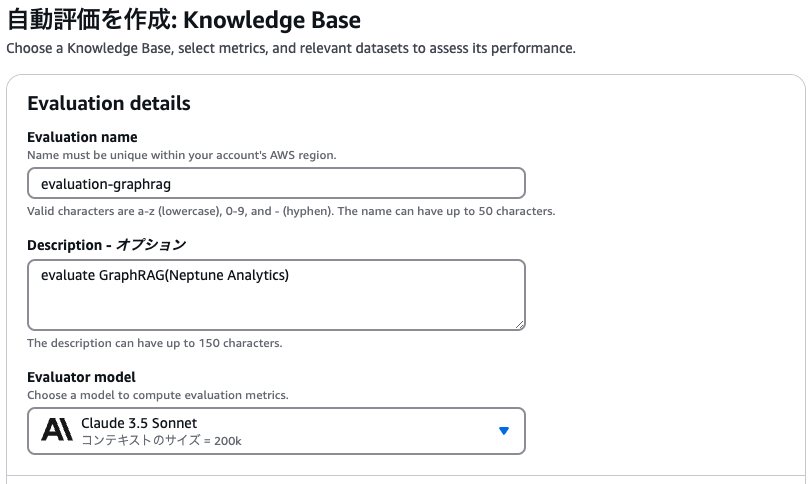Click the name uniqueness hint text
Viewport: 812px width, 484px height.
180,155
